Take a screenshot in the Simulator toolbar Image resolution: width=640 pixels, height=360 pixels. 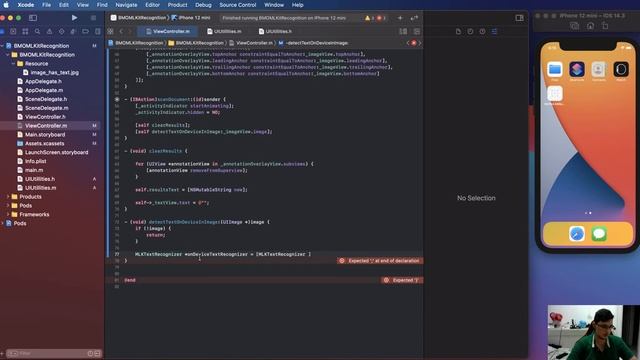click(574, 26)
